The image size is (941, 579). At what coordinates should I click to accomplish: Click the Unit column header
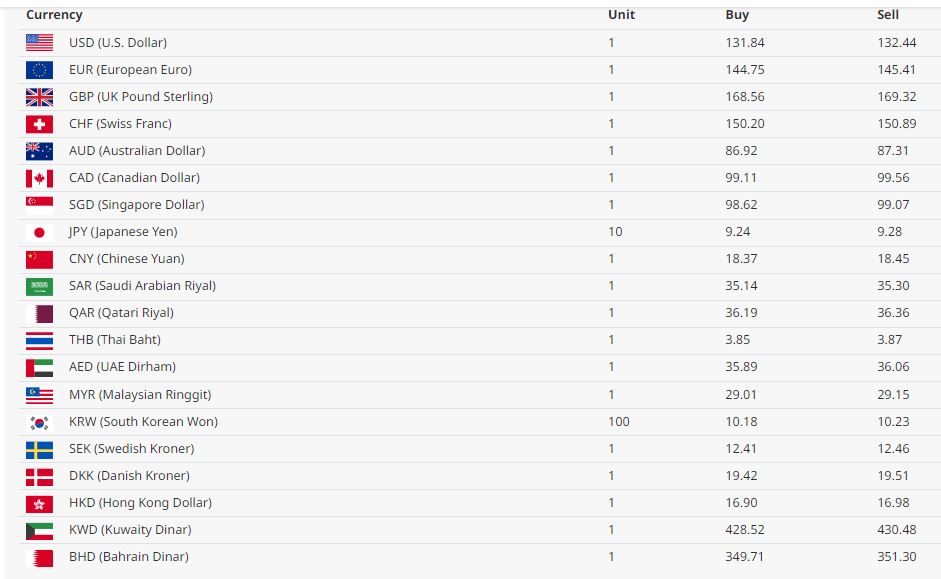click(621, 15)
